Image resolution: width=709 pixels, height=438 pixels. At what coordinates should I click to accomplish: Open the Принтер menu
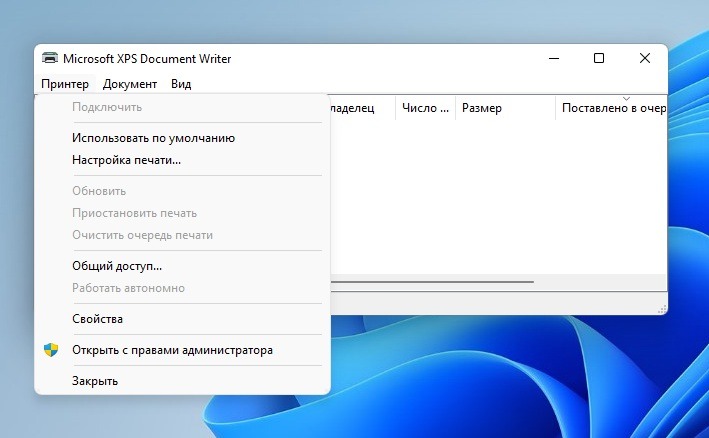(65, 84)
